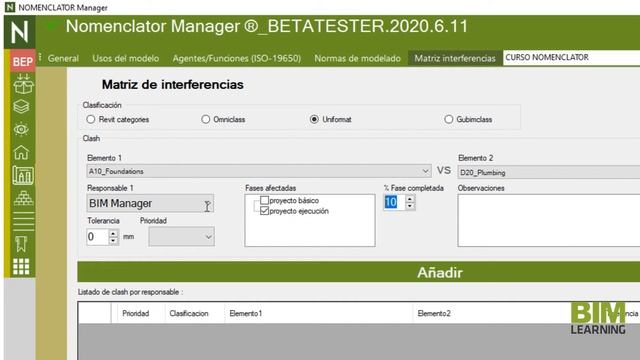
Task: Open the brick pyramid sidebar icon
Action: (x=23, y=198)
